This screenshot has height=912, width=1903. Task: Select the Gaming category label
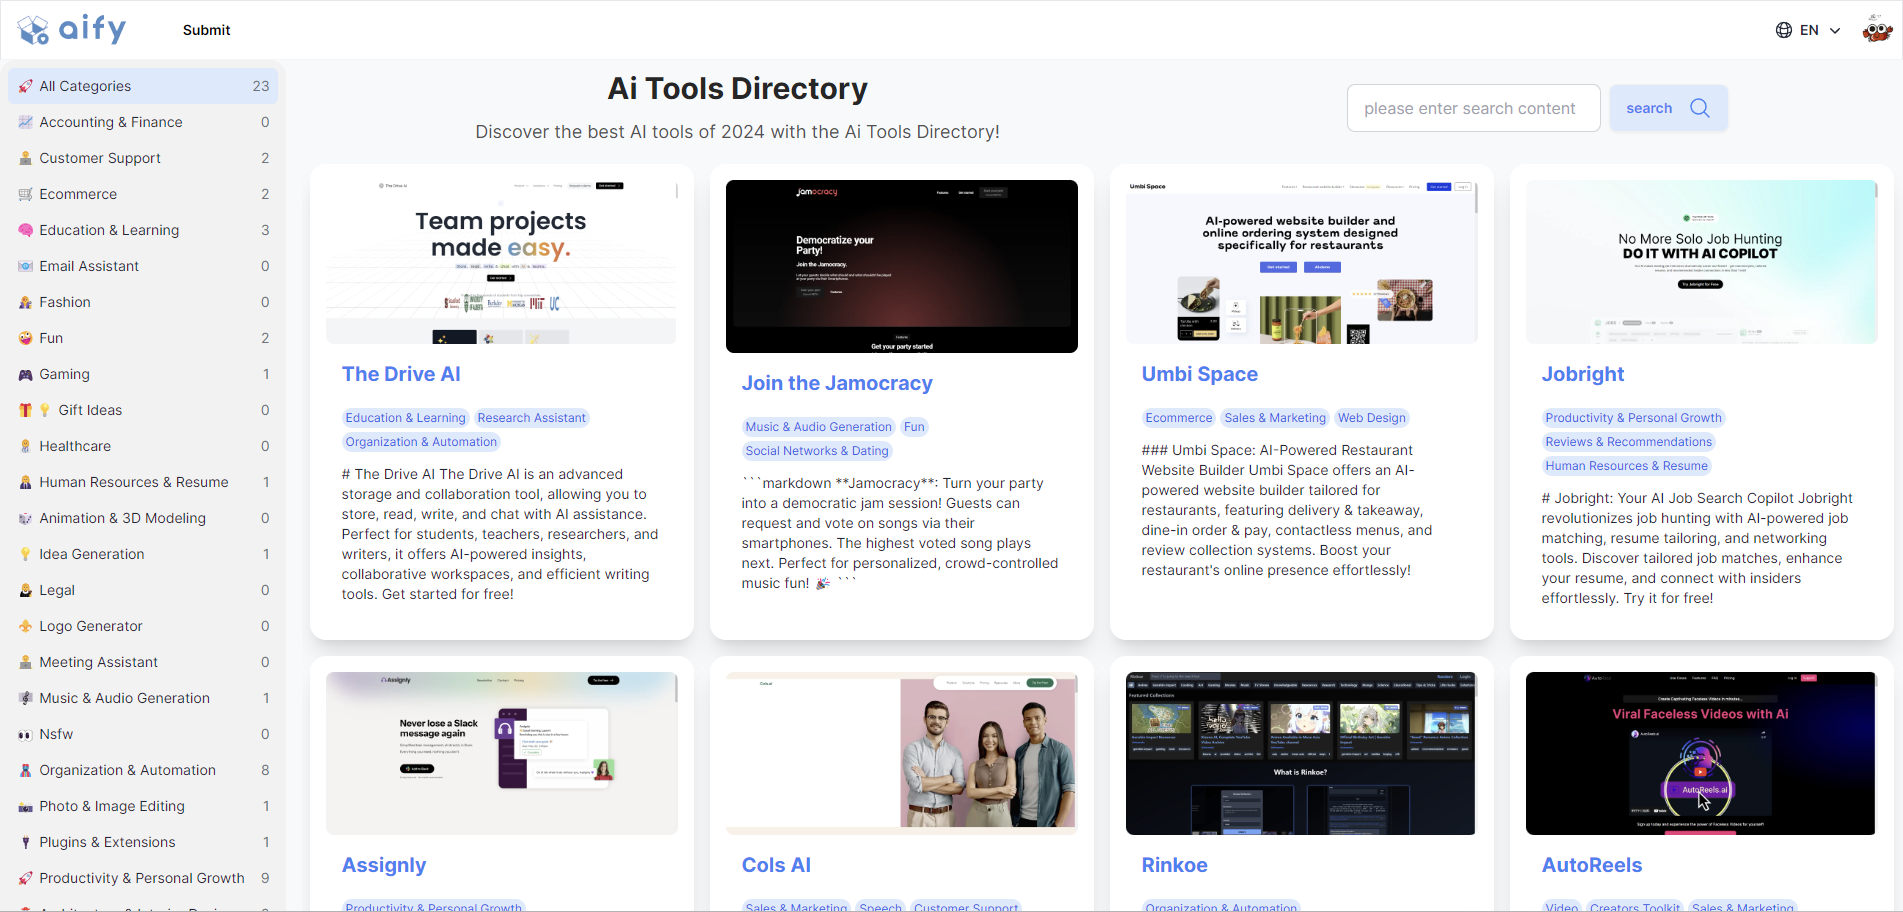coord(64,374)
